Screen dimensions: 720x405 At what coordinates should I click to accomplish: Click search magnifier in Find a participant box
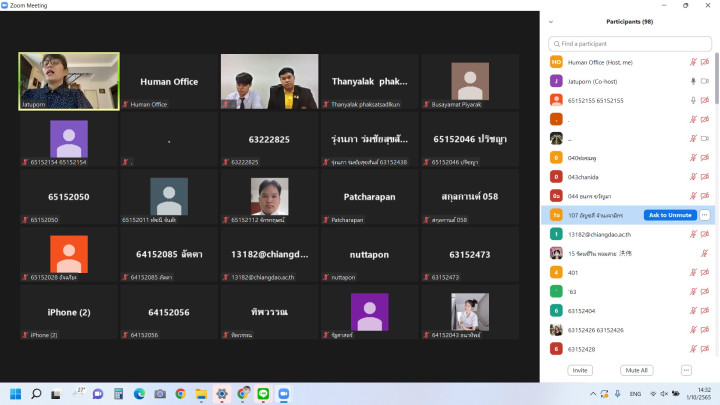[x=557, y=44]
